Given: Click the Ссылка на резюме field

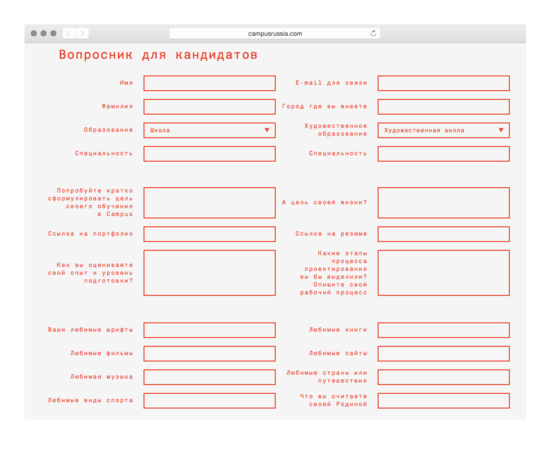Looking at the screenshot, I should (x=443, y=234).
